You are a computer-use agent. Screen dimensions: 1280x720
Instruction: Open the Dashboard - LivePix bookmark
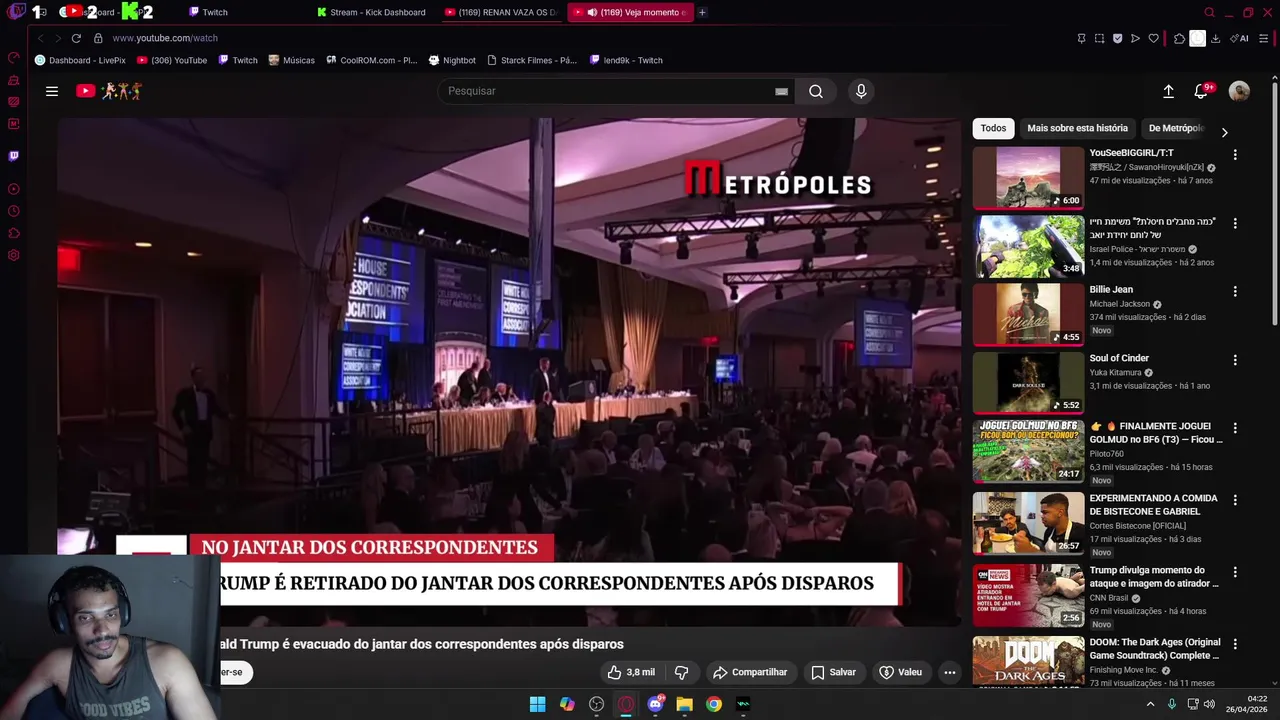[x=80, y=60]
